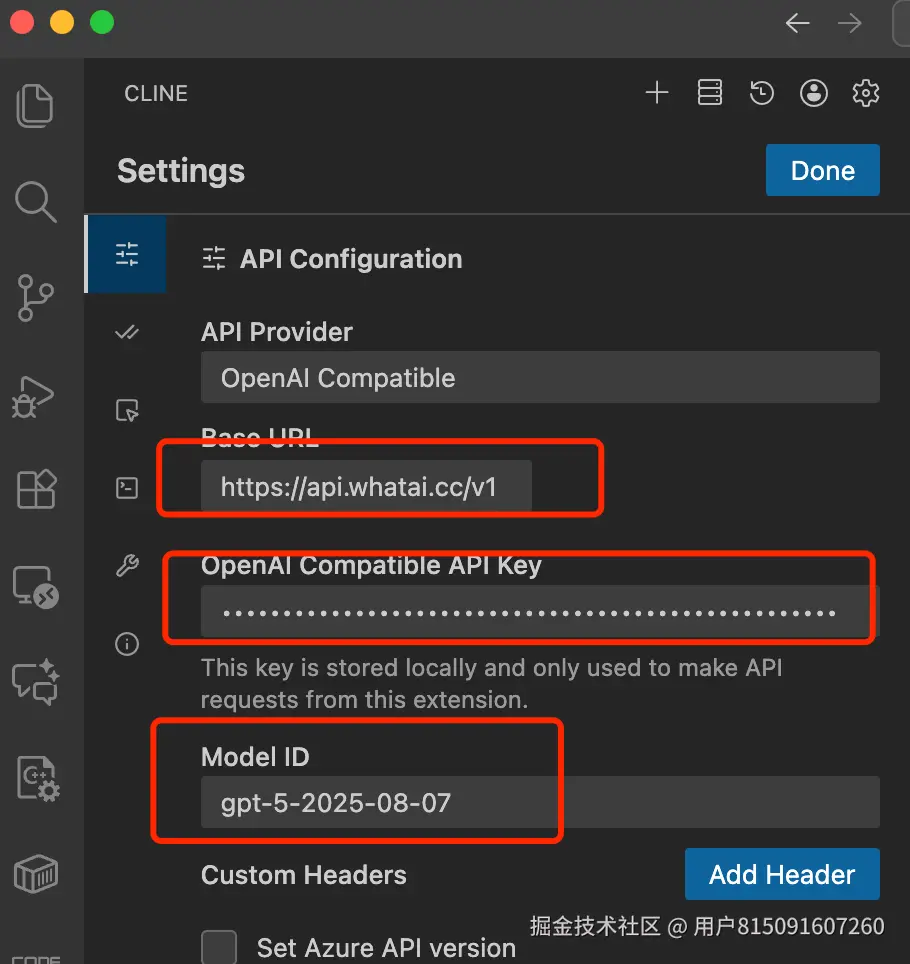Click Done to save Cline settings
The image size is (910, 964).
822,170
